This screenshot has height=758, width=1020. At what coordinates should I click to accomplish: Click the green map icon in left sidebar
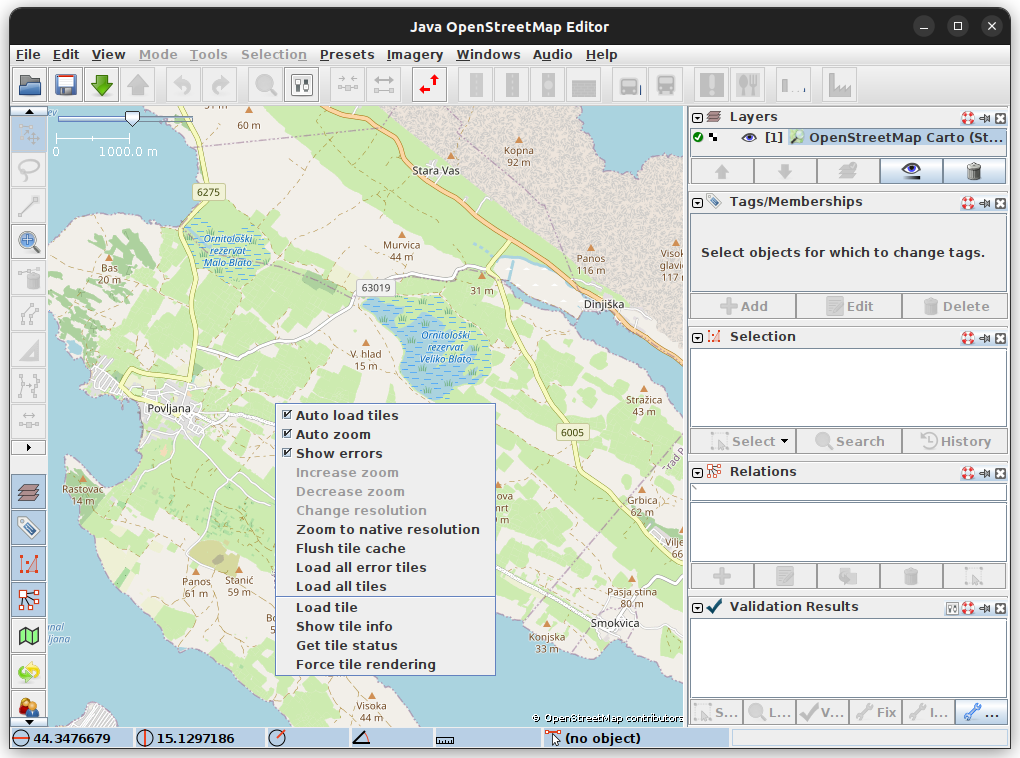pyautogui.click(x=29, y=635)
